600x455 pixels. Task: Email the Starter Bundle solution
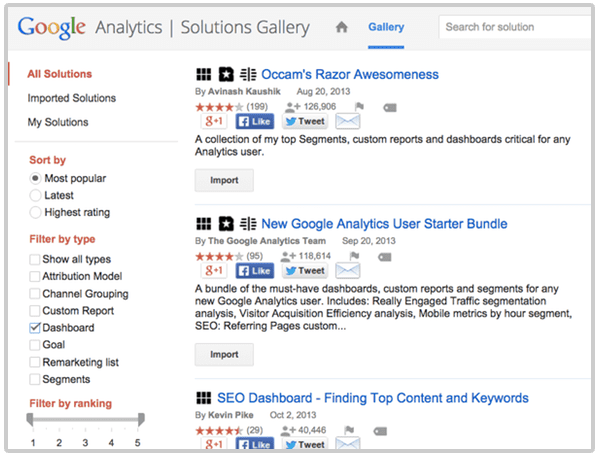click(x=347, y=271)
